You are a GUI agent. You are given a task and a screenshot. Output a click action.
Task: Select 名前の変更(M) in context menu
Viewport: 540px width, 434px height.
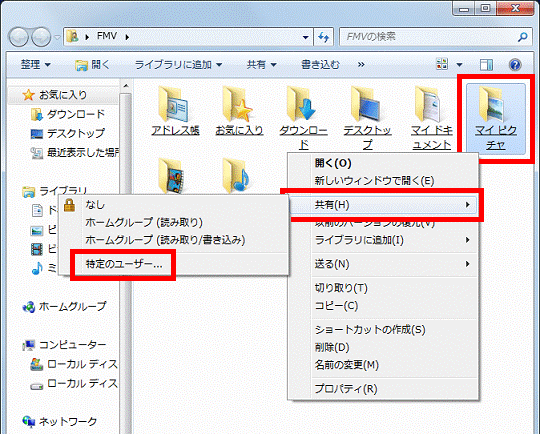click(383, 365)
